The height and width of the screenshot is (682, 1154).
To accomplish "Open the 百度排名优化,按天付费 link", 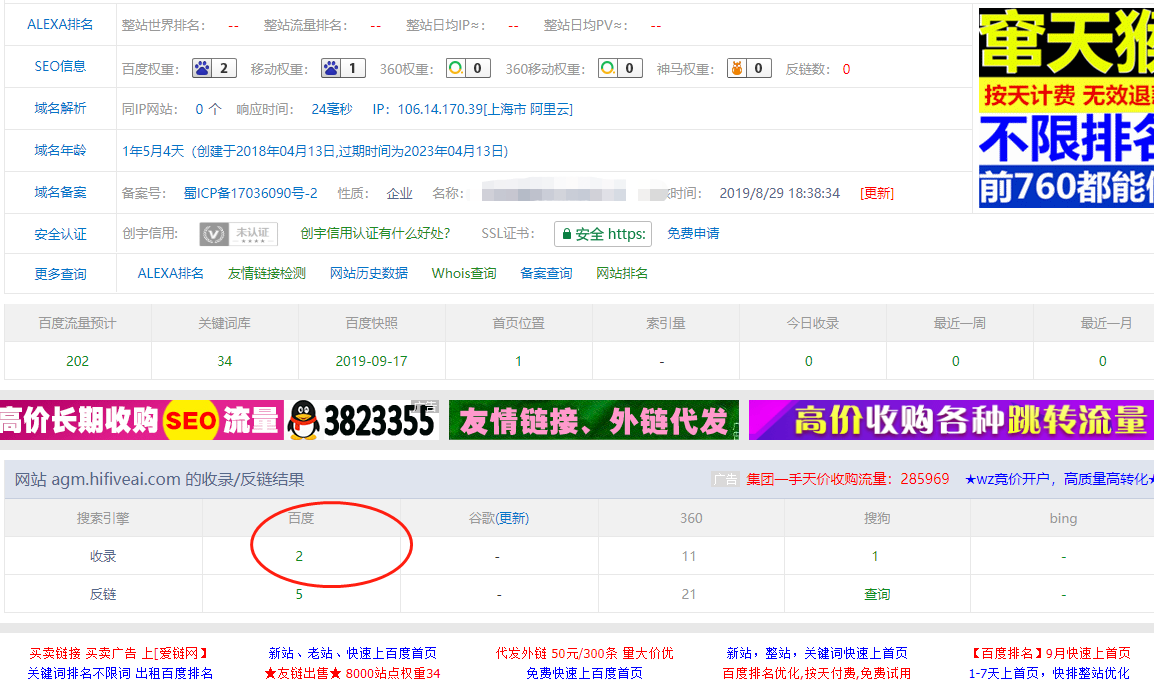I will pos(817,673).
